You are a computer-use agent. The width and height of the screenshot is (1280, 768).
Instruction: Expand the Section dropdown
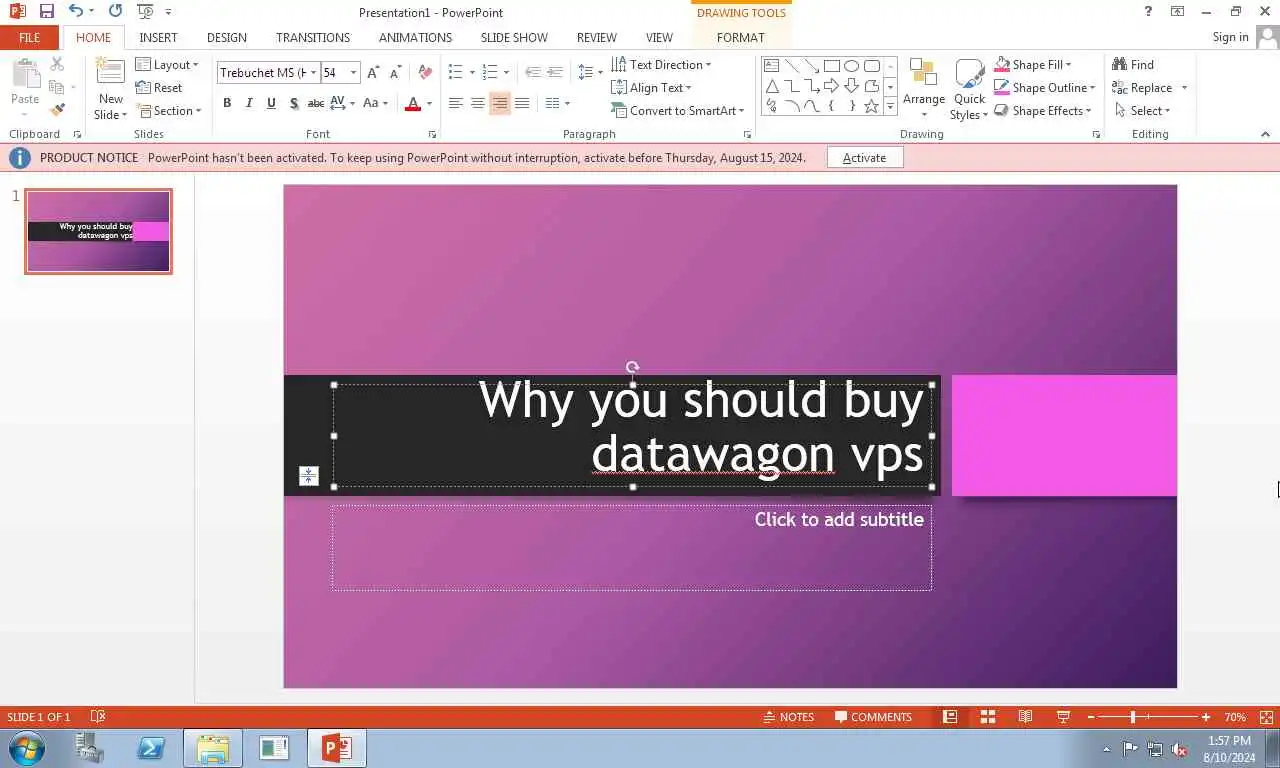pos(168,111)
